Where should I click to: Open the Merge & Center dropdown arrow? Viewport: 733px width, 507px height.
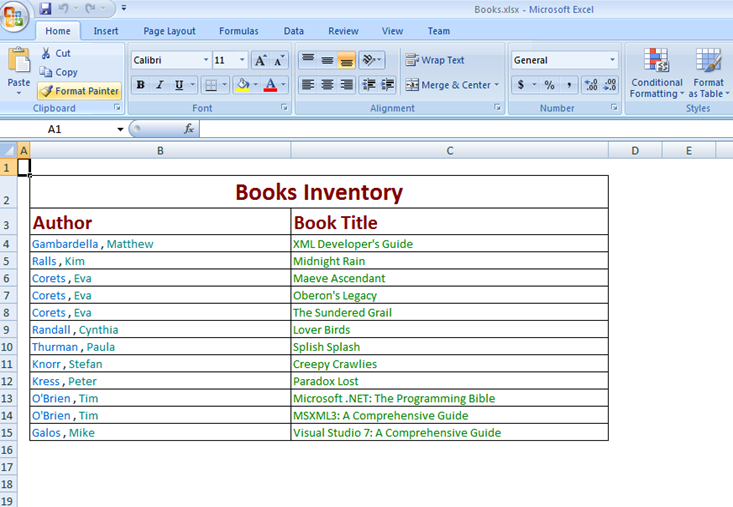[x=497, y=85]
